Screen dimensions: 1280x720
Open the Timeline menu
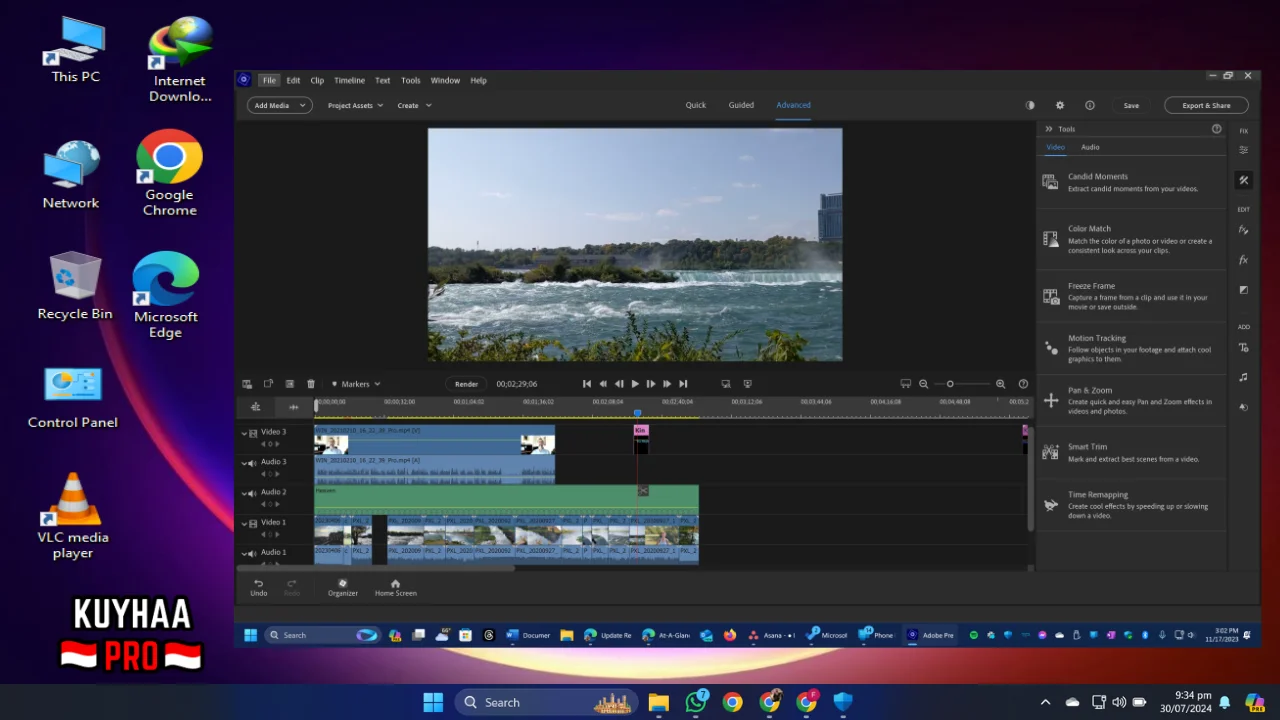point(349,80)
